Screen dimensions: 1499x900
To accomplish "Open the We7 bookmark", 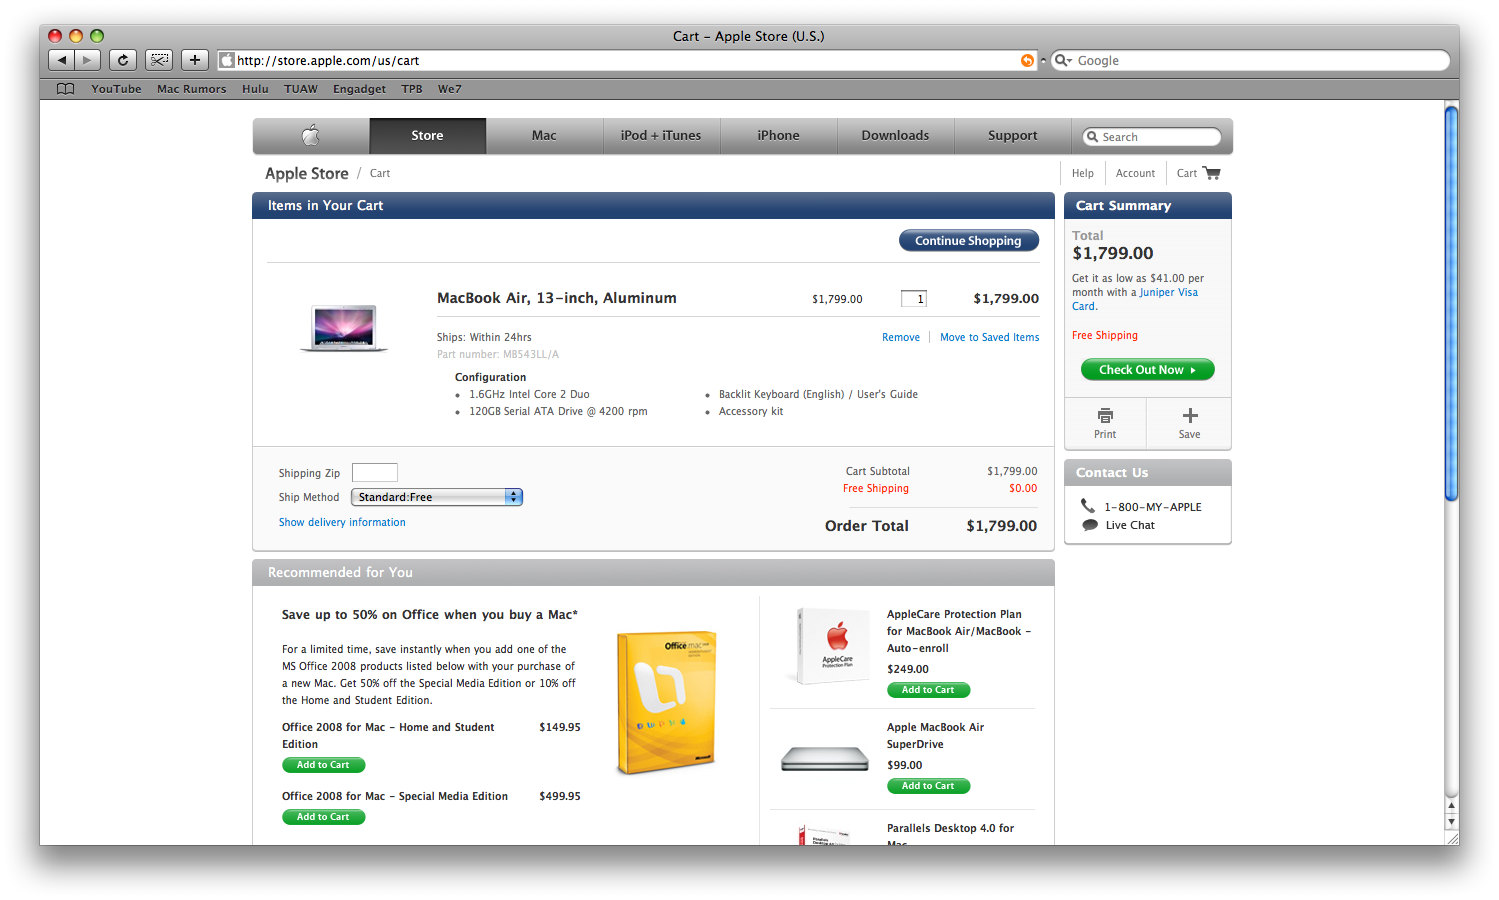I will click(x=450, y=89).
